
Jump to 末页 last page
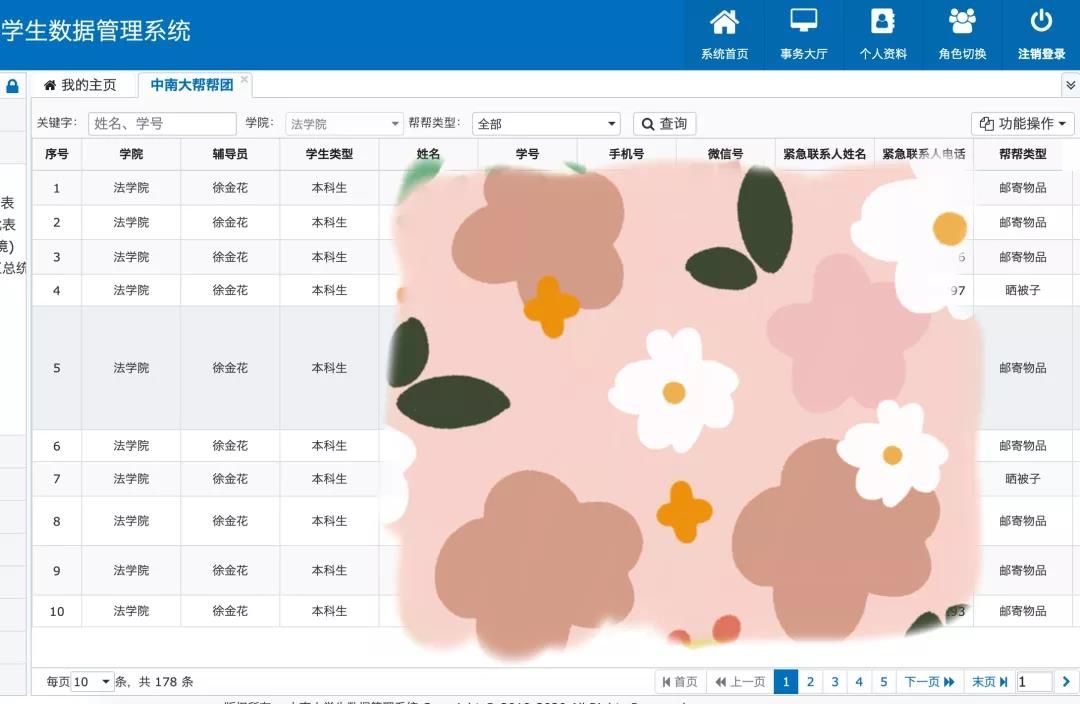pyautogui.click(x=989, y=682)
